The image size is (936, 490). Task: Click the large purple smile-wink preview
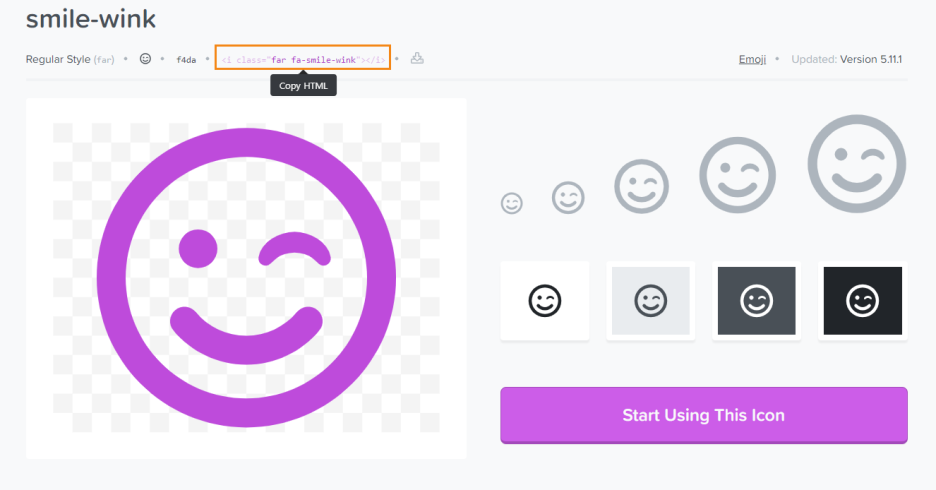tap(246, 278)
